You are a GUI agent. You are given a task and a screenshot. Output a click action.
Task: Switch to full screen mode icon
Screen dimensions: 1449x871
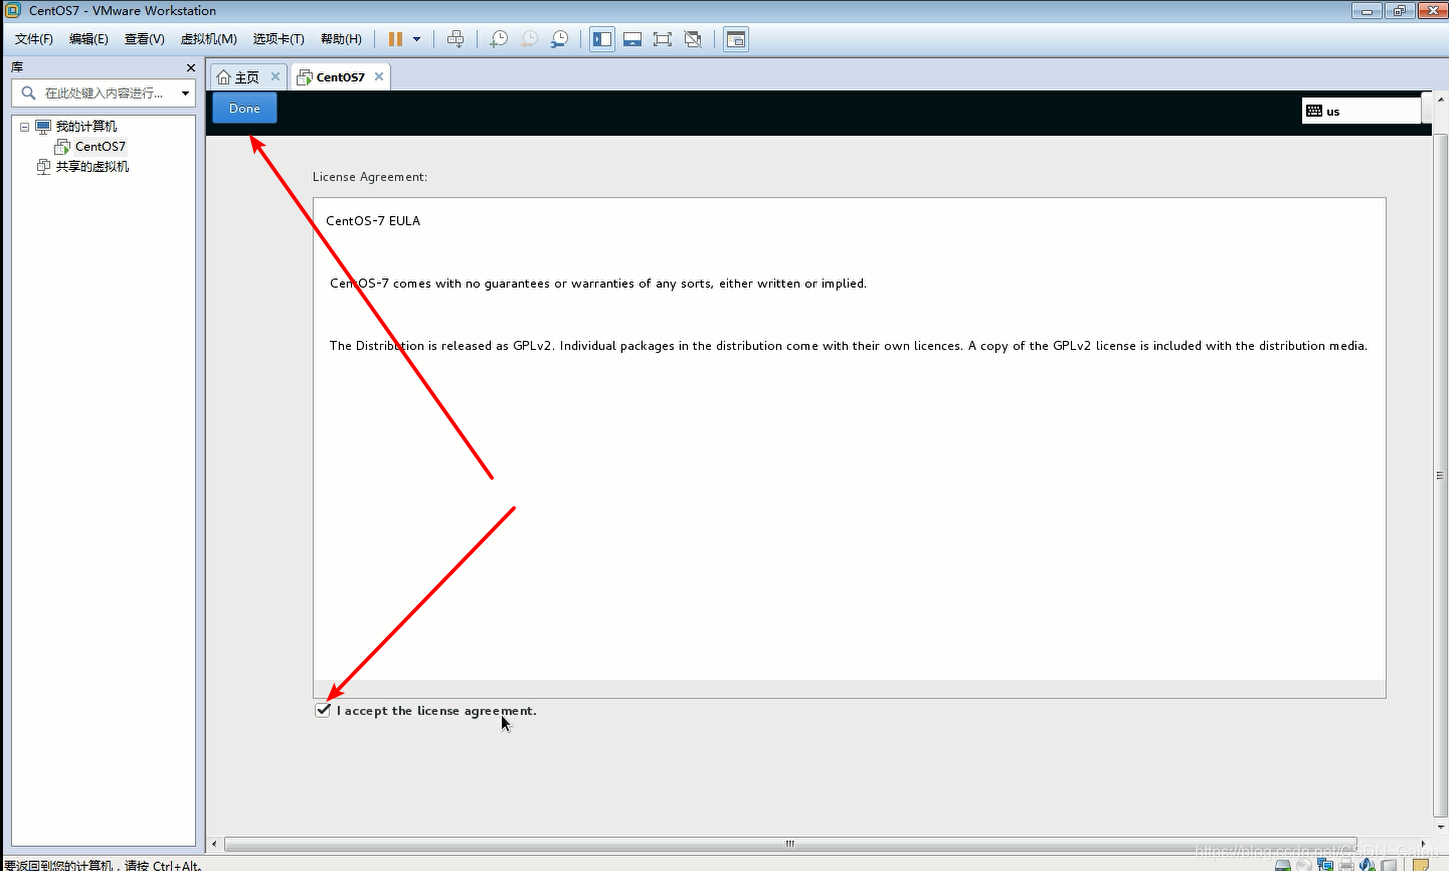662,39
